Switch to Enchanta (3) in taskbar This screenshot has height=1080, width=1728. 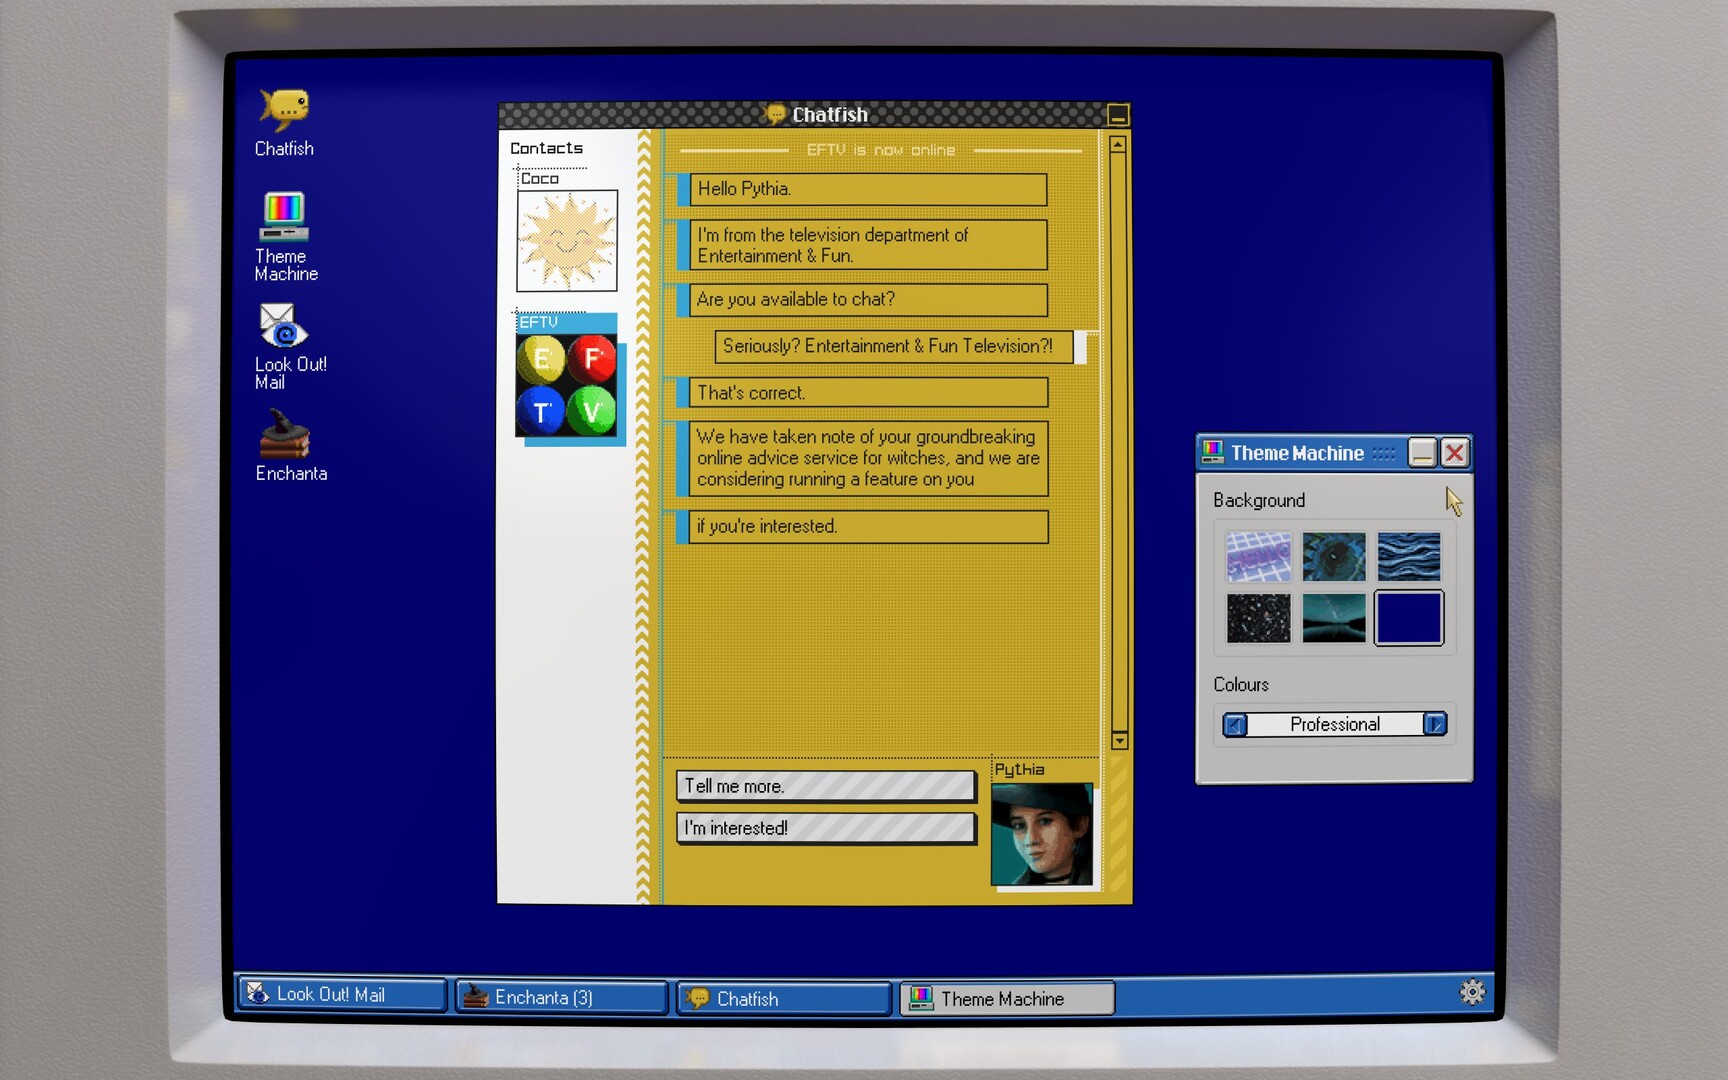562,997
